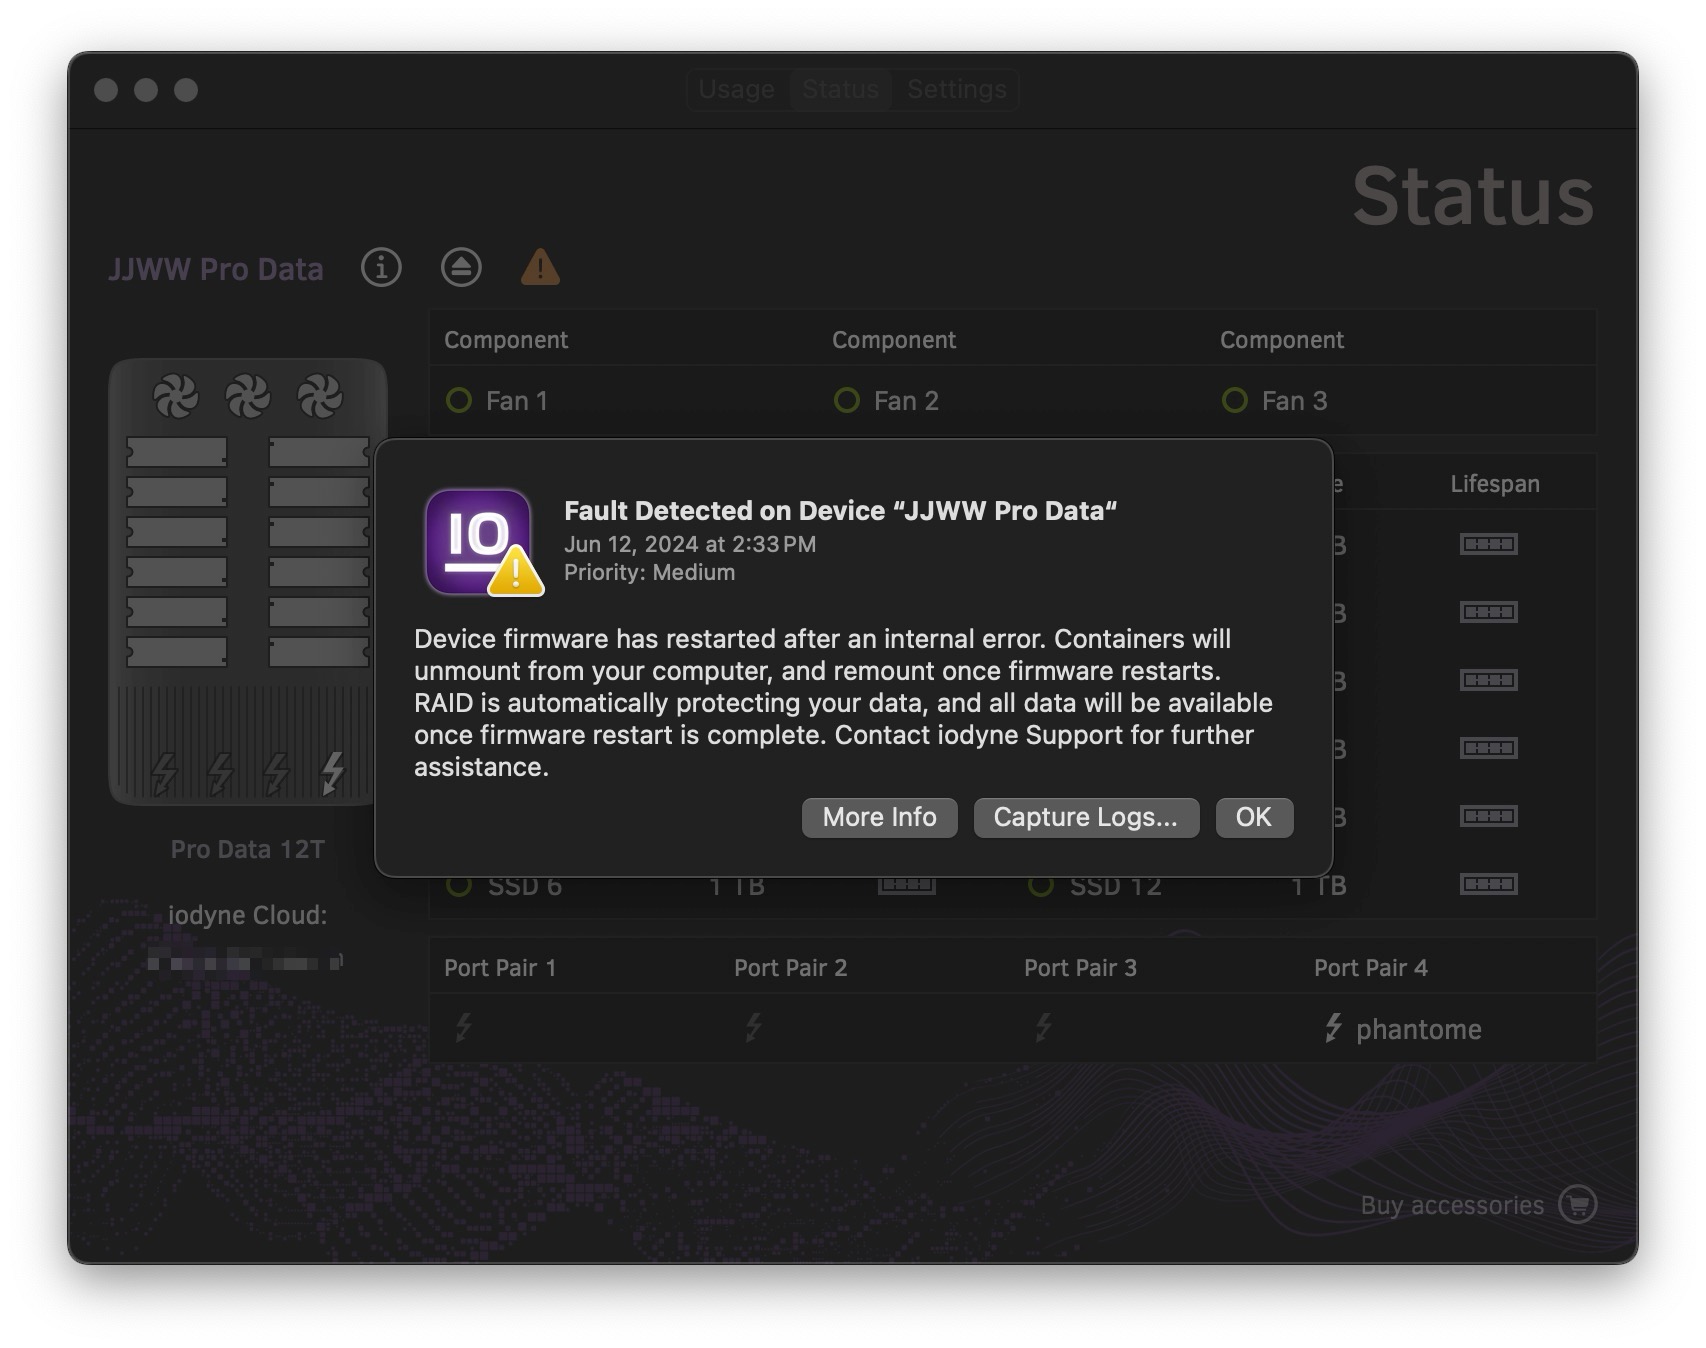This screenshot has width=1706, height=1348.
Task: Click the Lifespan column header
Action: [1495, 484]
